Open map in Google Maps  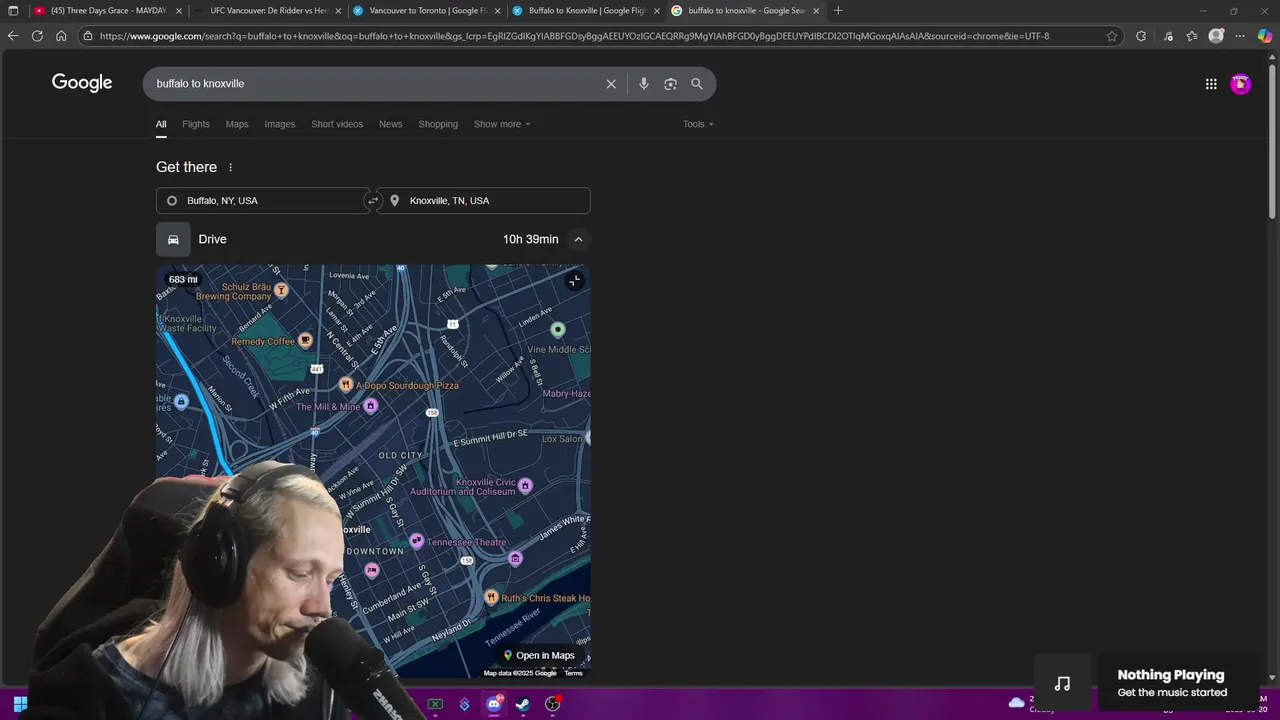(x=538, y=656)
